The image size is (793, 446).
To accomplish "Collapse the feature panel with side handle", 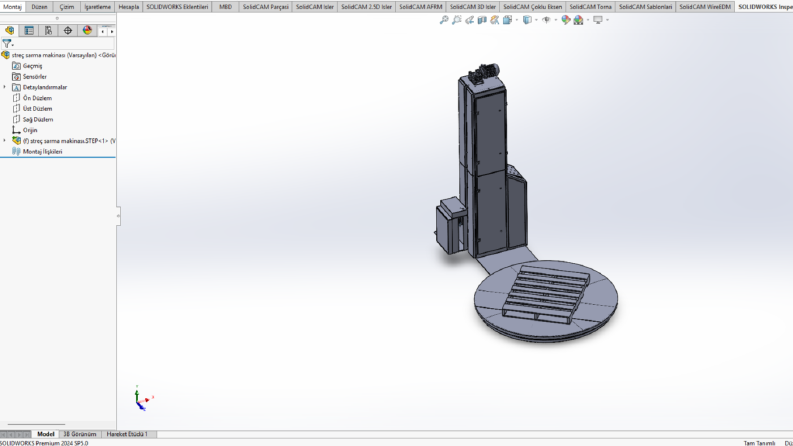I will coord(118,216).
